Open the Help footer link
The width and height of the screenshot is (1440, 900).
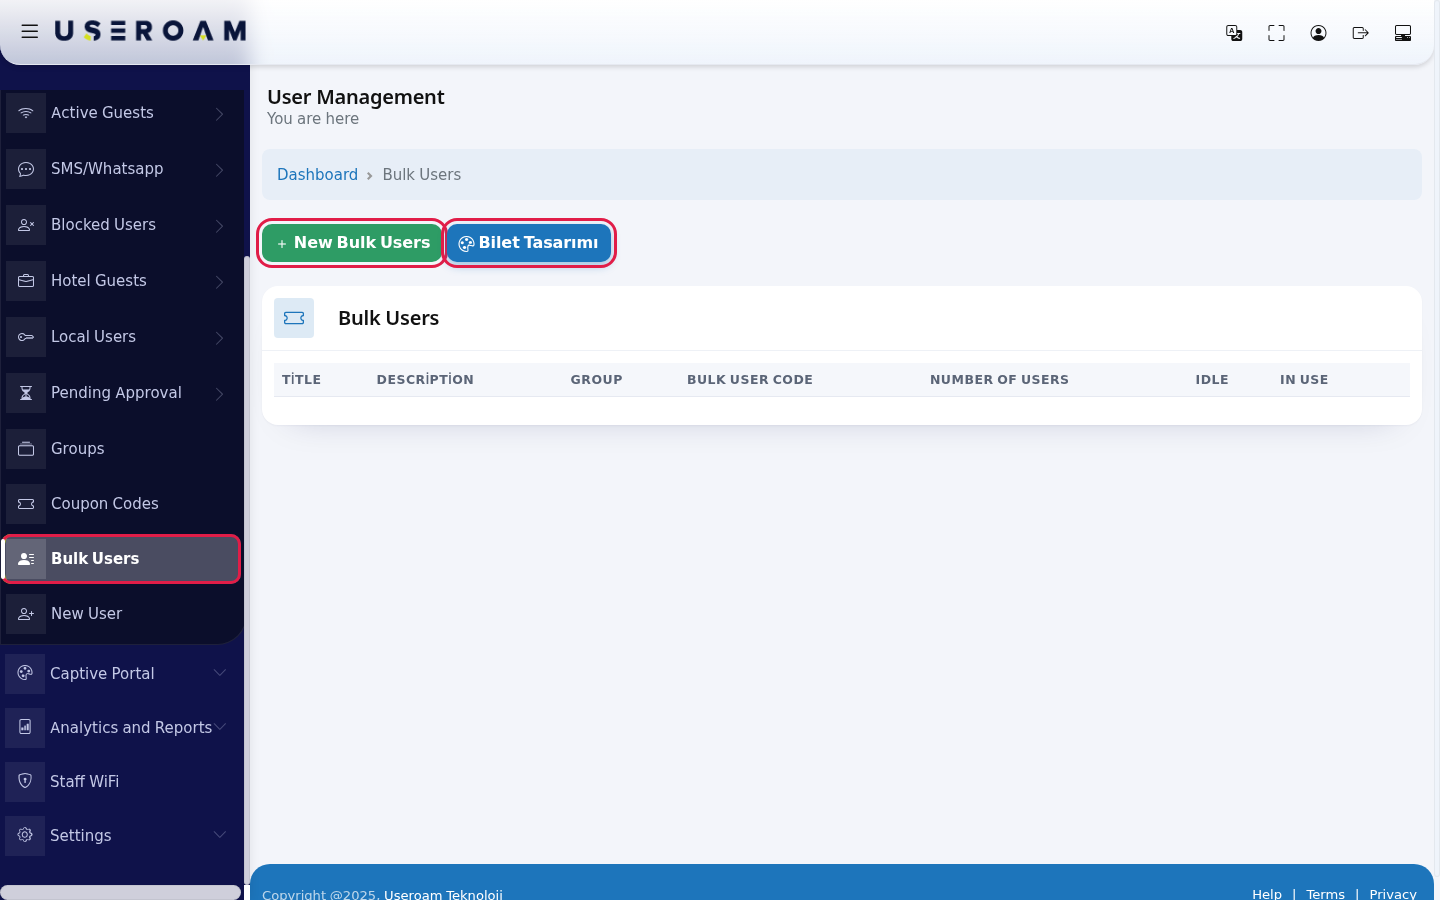1266,894
